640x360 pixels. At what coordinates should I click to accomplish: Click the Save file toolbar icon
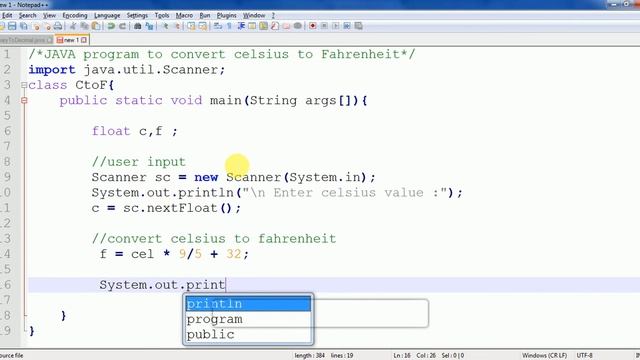[x=12, y=26]
